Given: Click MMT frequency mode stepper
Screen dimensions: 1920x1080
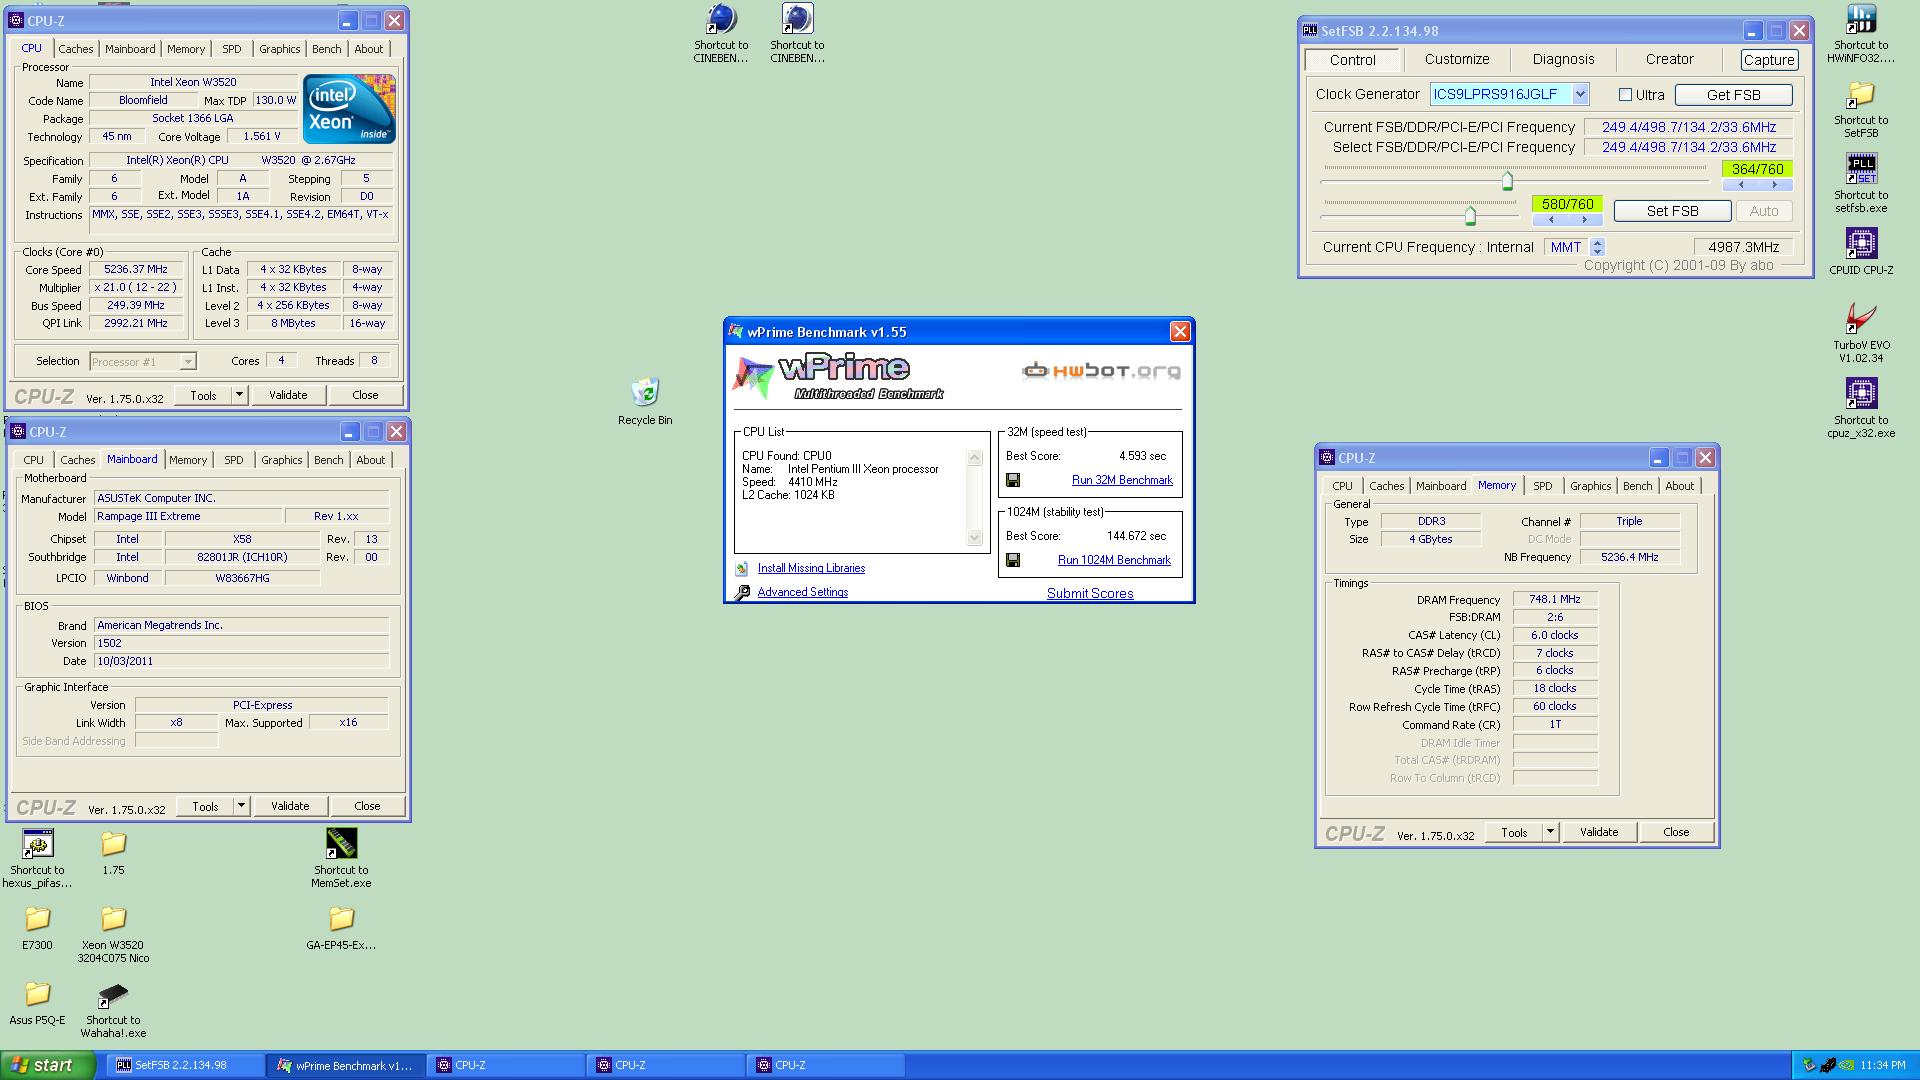Looking at the screenshot, I should [1597, 247].
